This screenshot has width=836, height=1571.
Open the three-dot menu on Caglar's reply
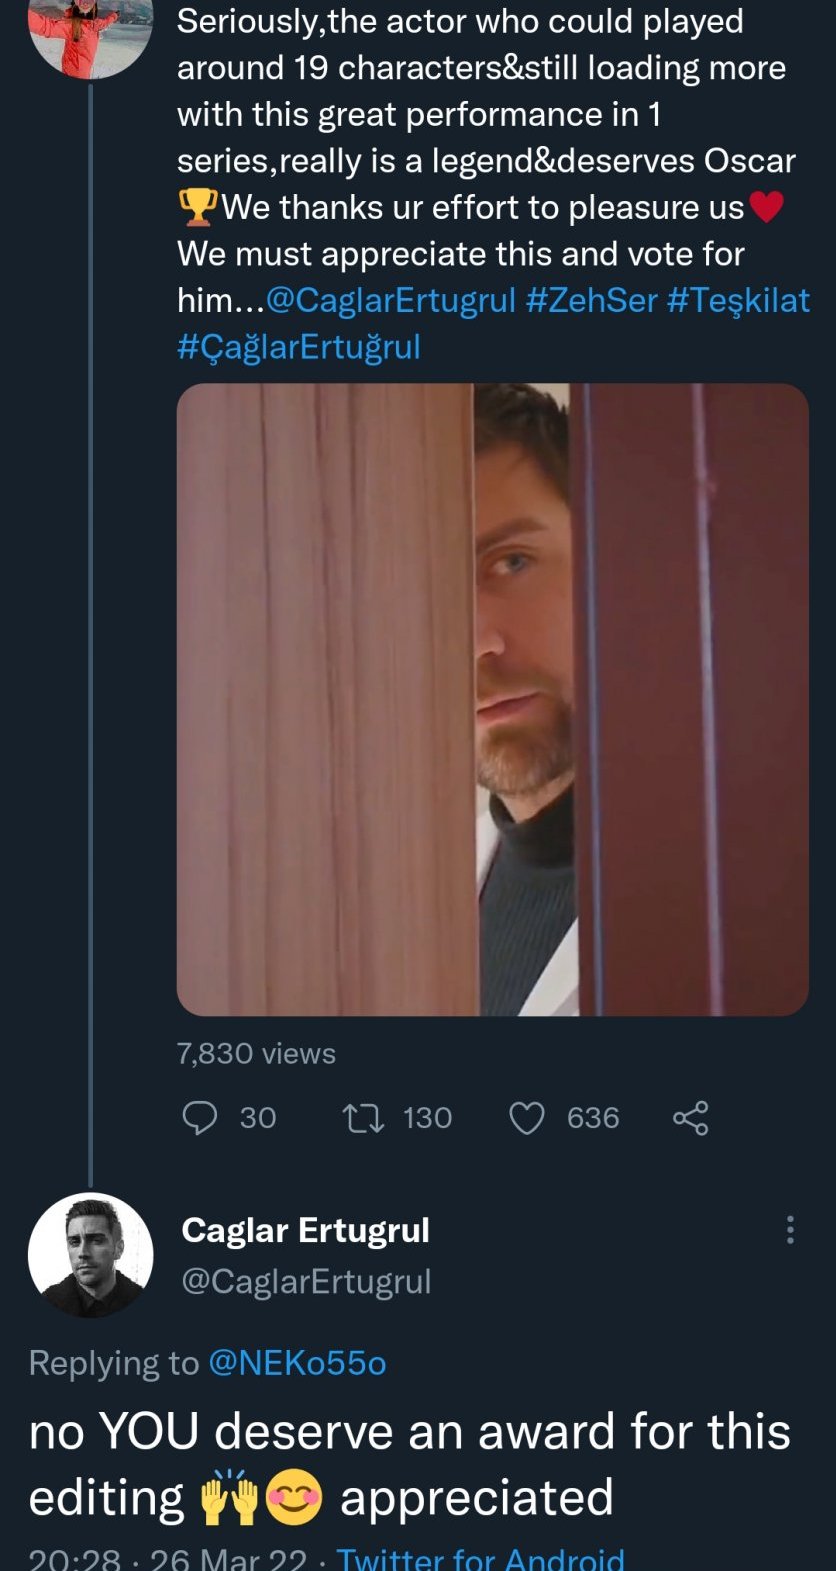pos(790,1230)
